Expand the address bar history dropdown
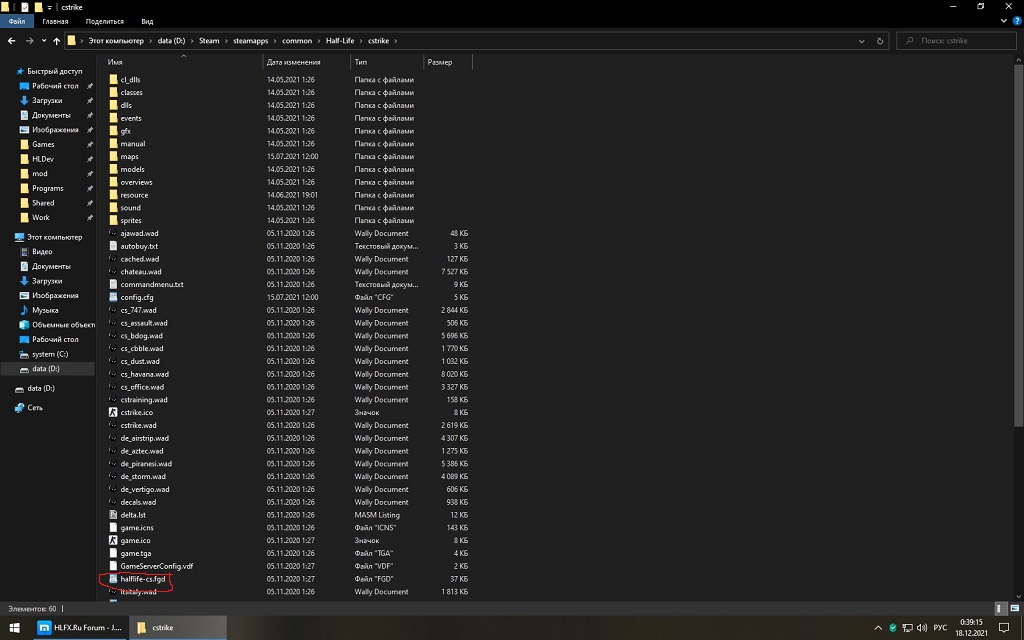 pos(864,41)
